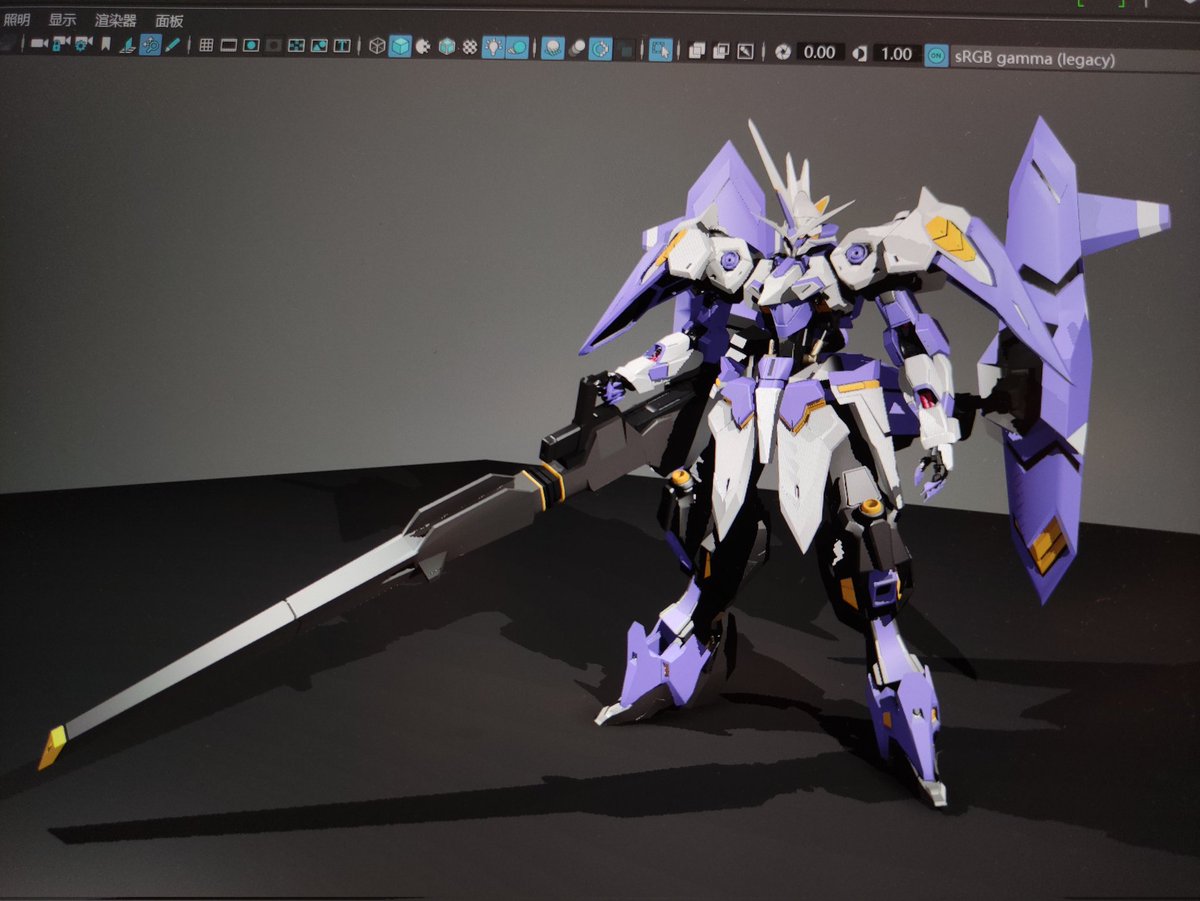Viewport: 1200px width, 901px height.
Task: Toggle the viewport Grid icon
Action: pyautogui.click(x=206, y=45)
